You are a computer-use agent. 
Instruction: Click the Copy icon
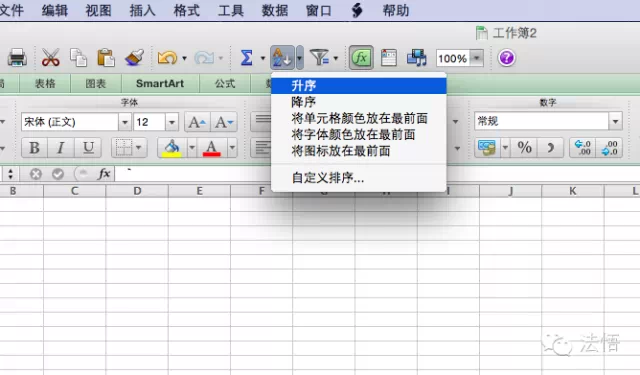click(78, 58)
